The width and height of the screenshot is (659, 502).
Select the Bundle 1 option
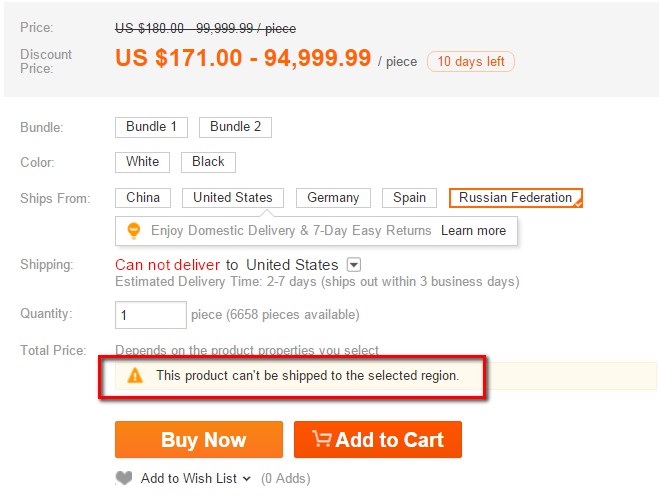pyautogui.click(x=152, y=127)
